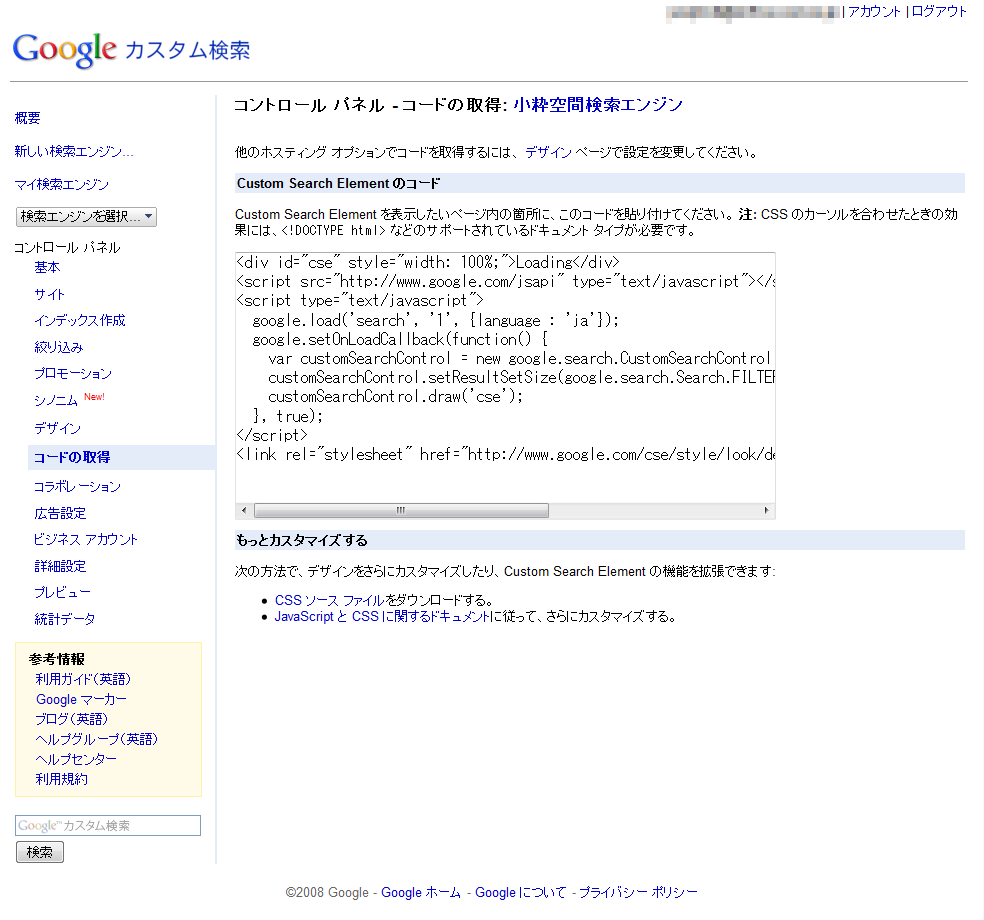This screenshot has height=920, width=984.
Task: Open the 概要 sidebar link
Action: [x=28, y=118]
